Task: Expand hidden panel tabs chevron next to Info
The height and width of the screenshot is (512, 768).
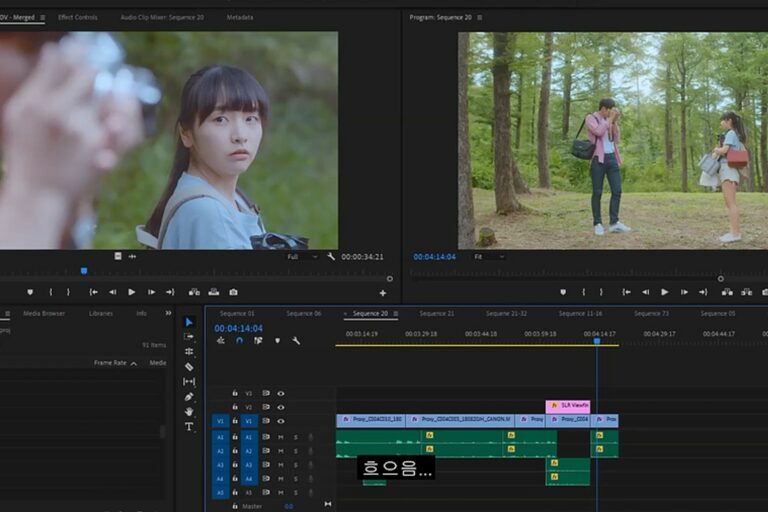Action: pos(168,313)
